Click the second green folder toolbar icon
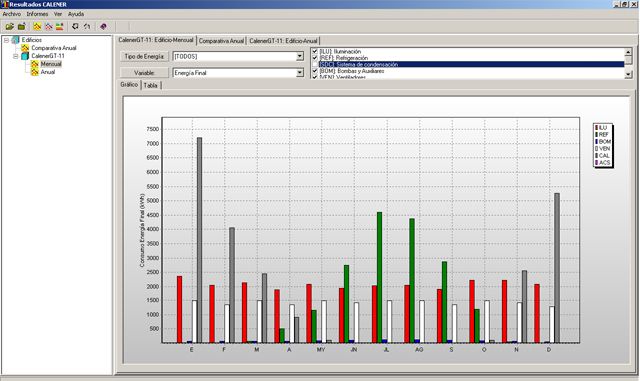 (22, 27)
